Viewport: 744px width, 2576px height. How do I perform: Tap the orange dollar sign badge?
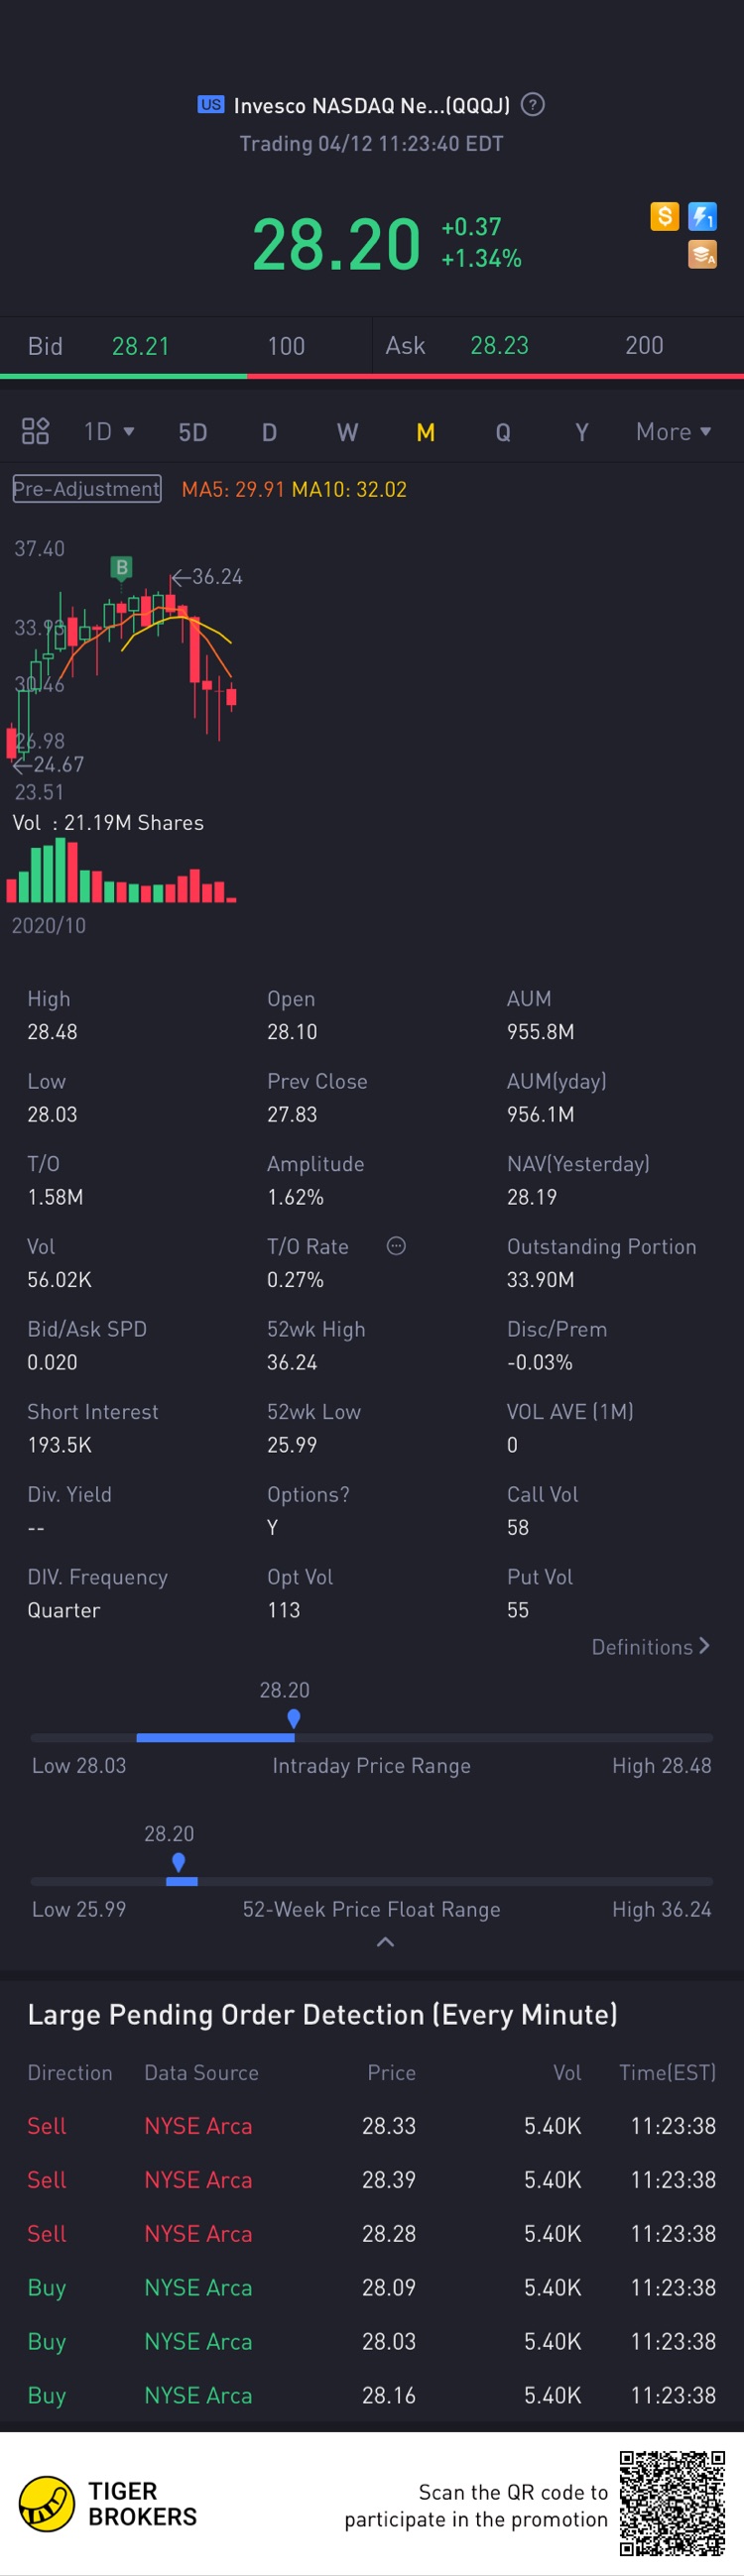664,216
